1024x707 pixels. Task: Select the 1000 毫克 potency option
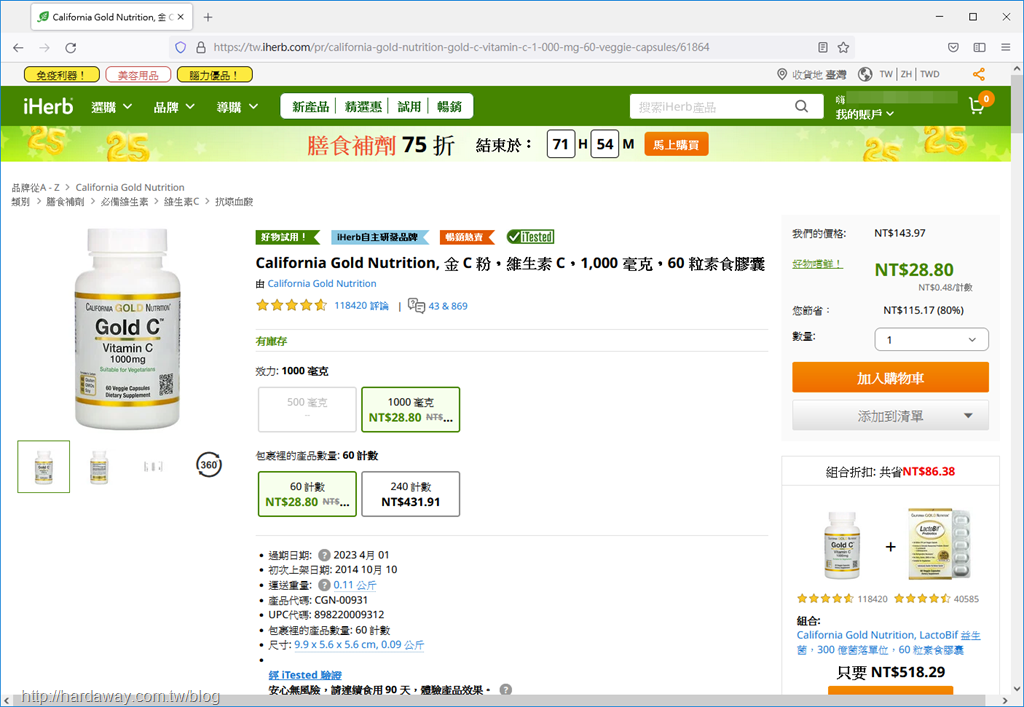pos(411,409)
